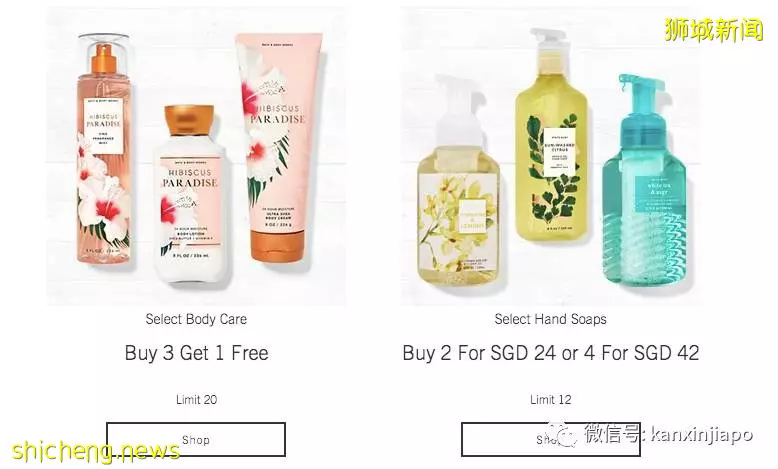The height and width of the screenshot is (469, 778).
Task: Click the Shop button under Body Care
Action: [x=196, y=439]
